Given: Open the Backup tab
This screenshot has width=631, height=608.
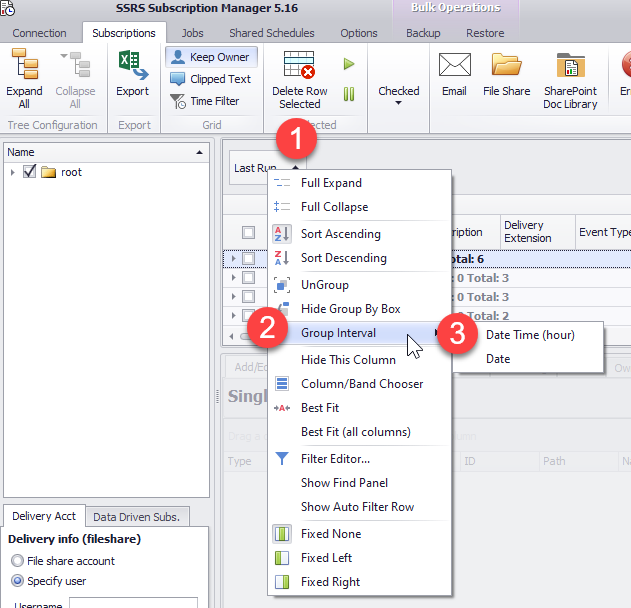Looking at the screenshot, I should [x=423, y=33].
